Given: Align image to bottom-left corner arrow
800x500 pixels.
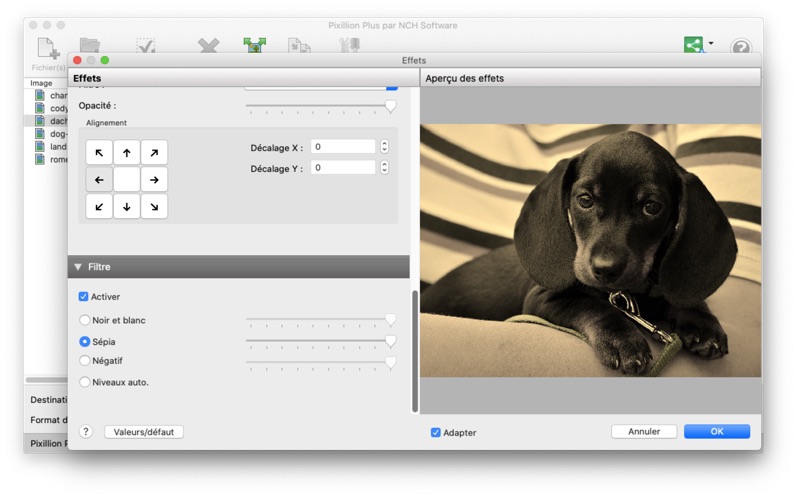Looking at the screenshot, I should [99, 207].
